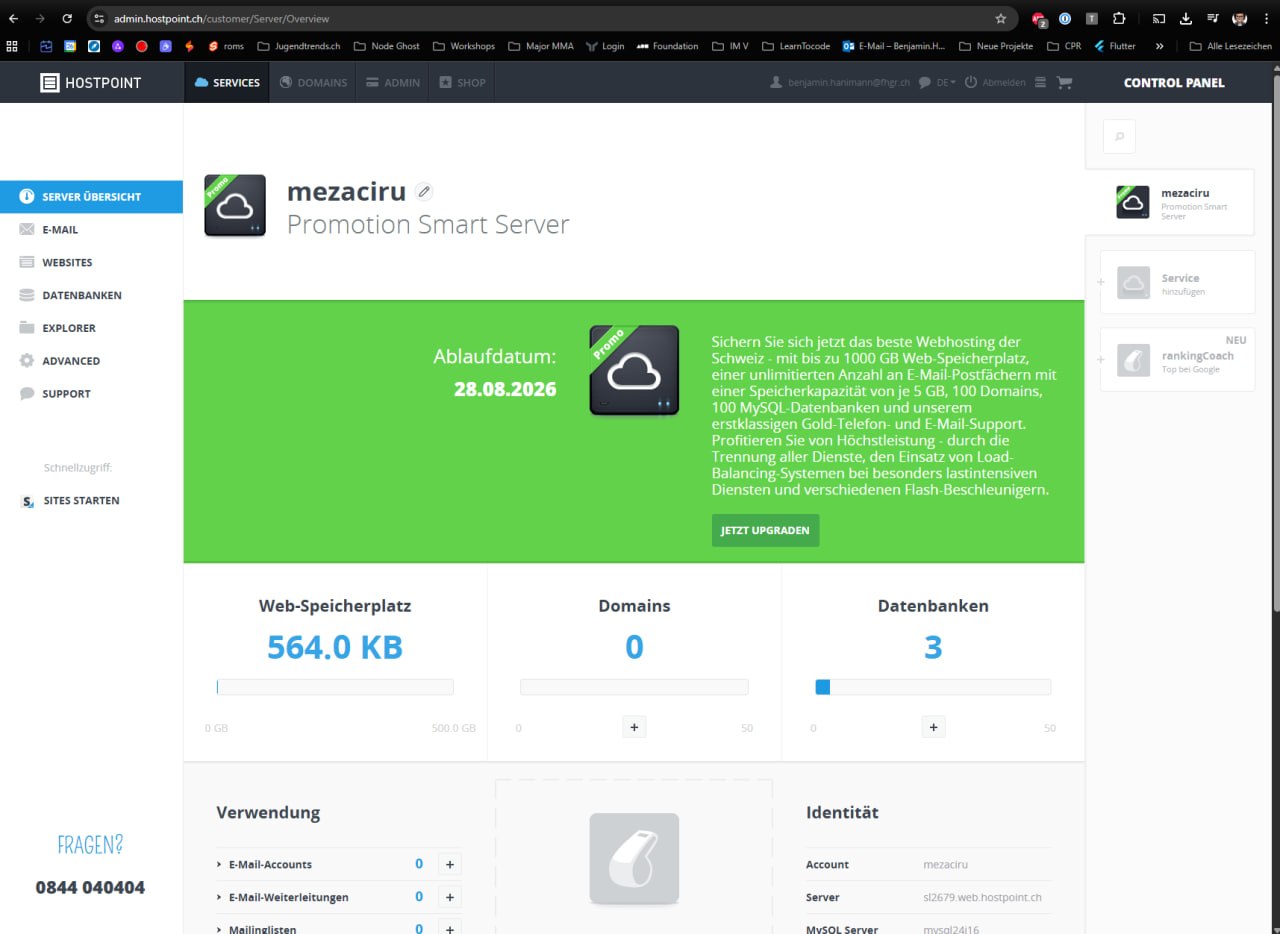Open the Flutter bookmark
Screen dimensions: 1280x934
click(1115, 46)
